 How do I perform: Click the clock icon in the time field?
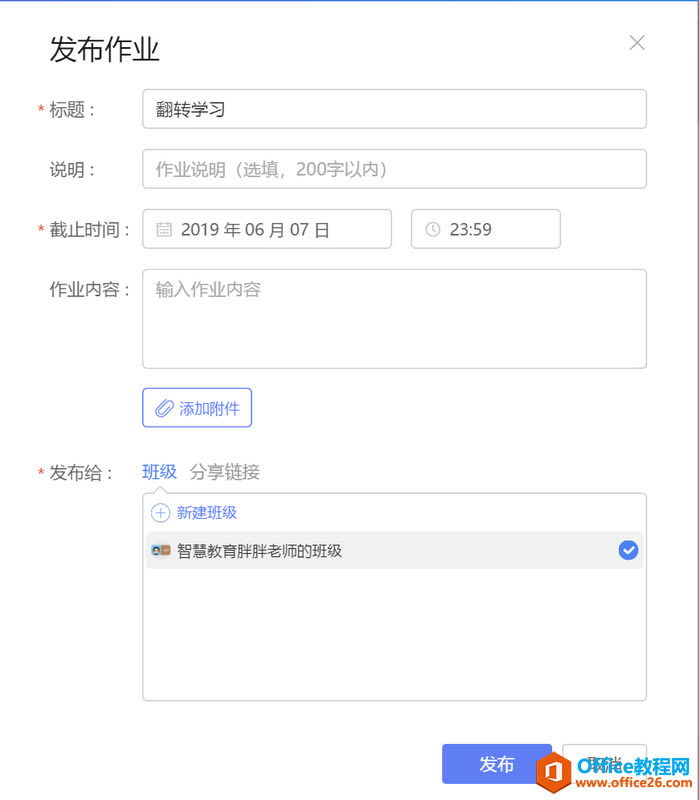(433, 230)
